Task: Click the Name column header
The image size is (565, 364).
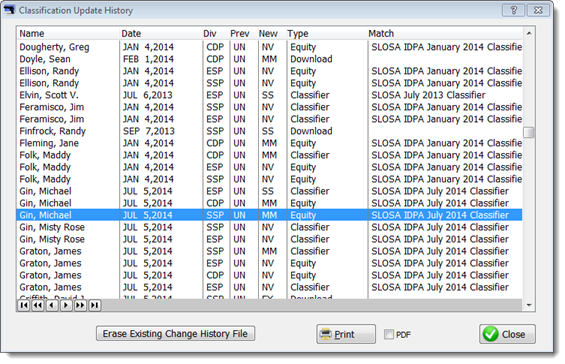Action: [x=68, y=34]
